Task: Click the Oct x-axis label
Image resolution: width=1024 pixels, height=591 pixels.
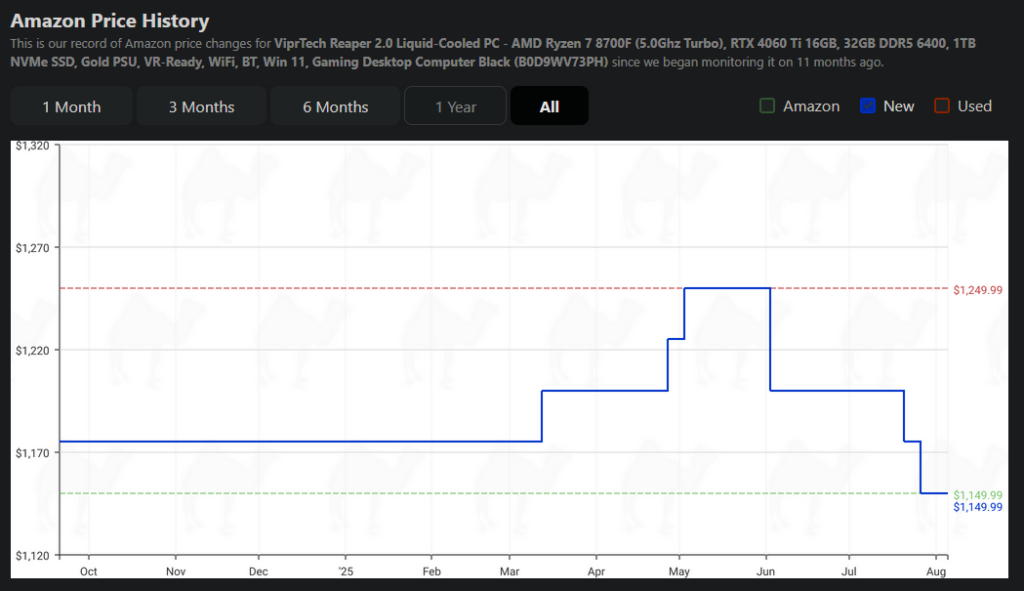Action: (88, 571)
